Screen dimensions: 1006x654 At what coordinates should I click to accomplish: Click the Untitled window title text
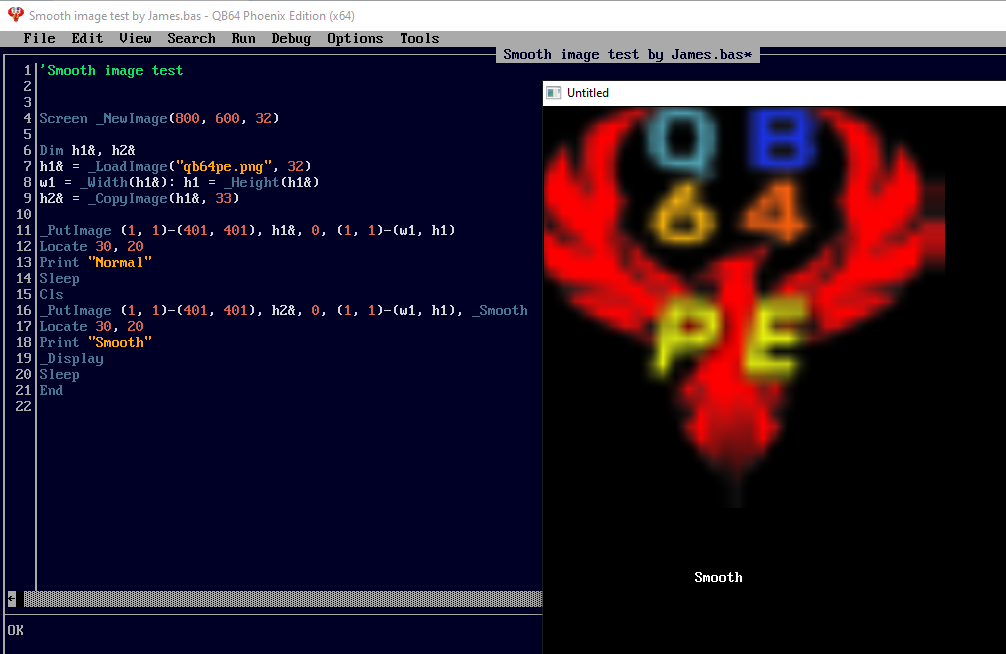[x=588, y=93]
